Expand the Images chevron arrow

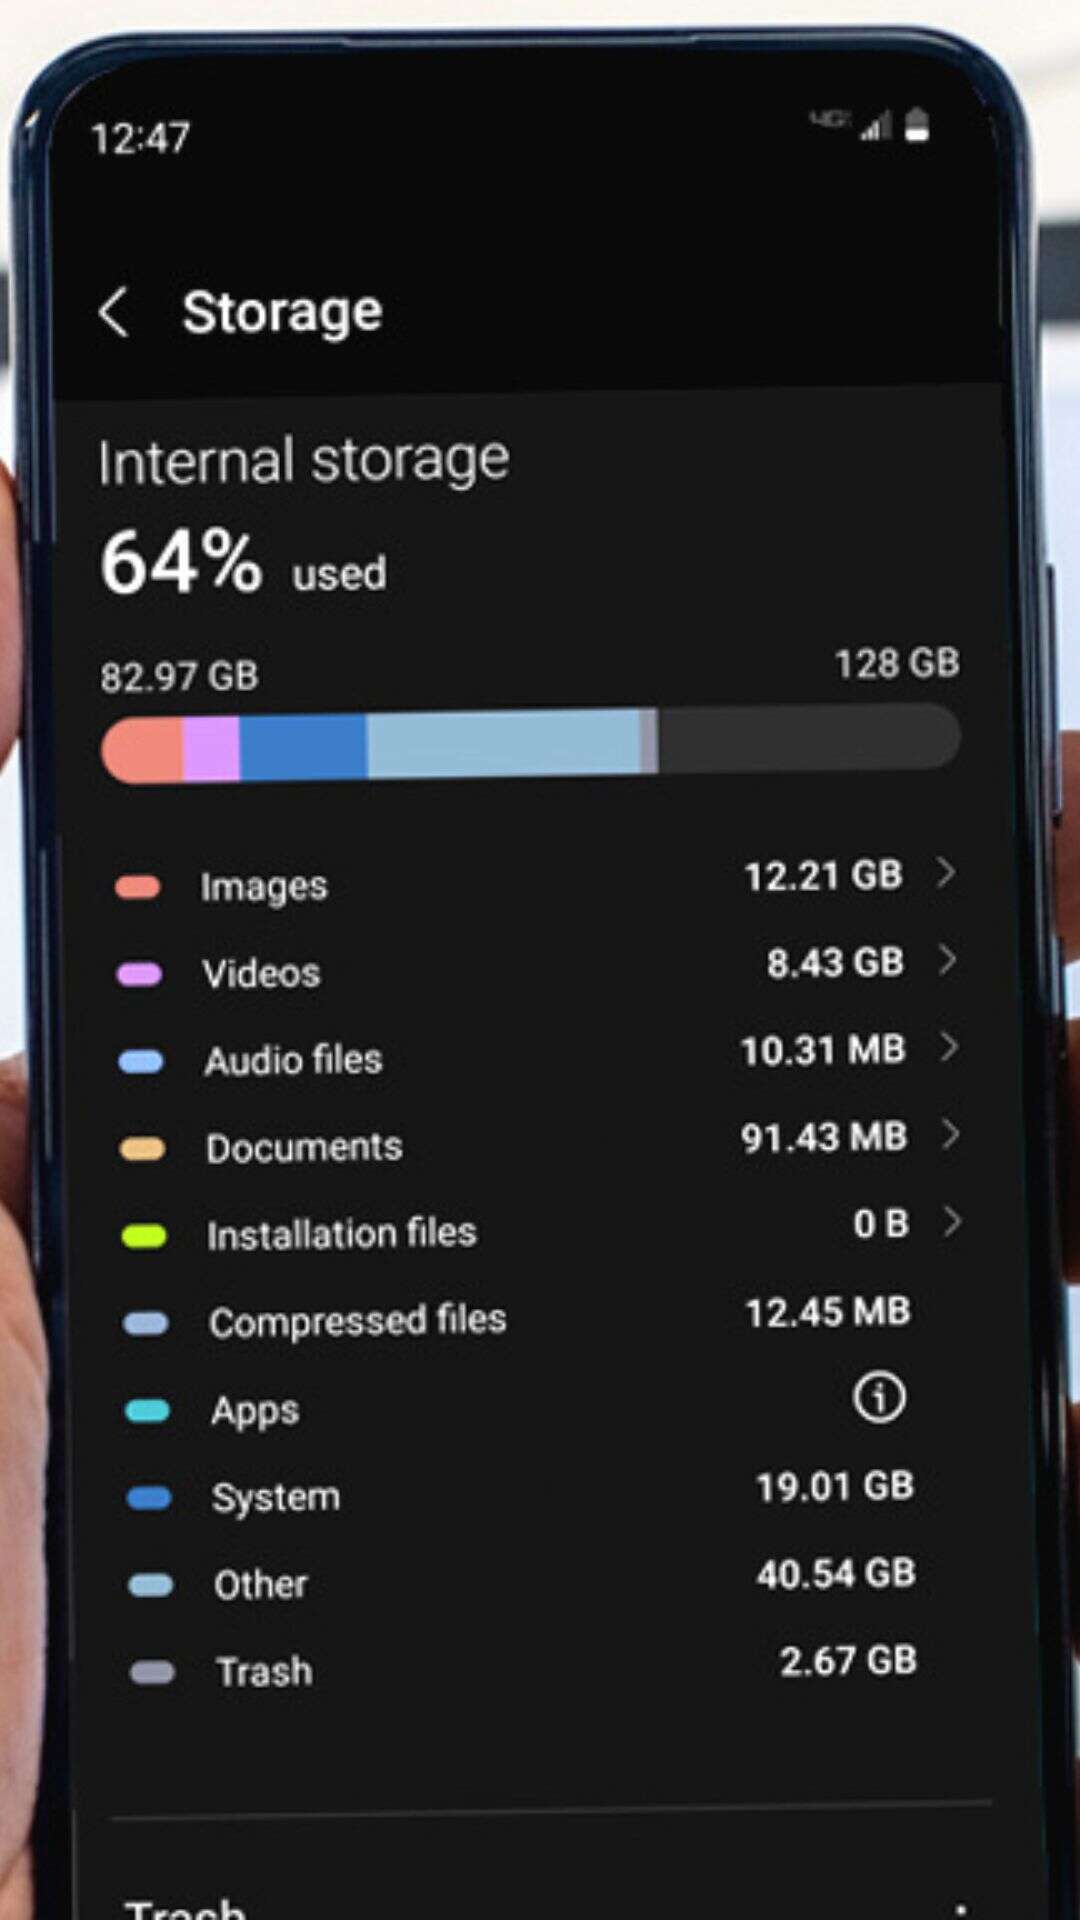tap(946, 873)
